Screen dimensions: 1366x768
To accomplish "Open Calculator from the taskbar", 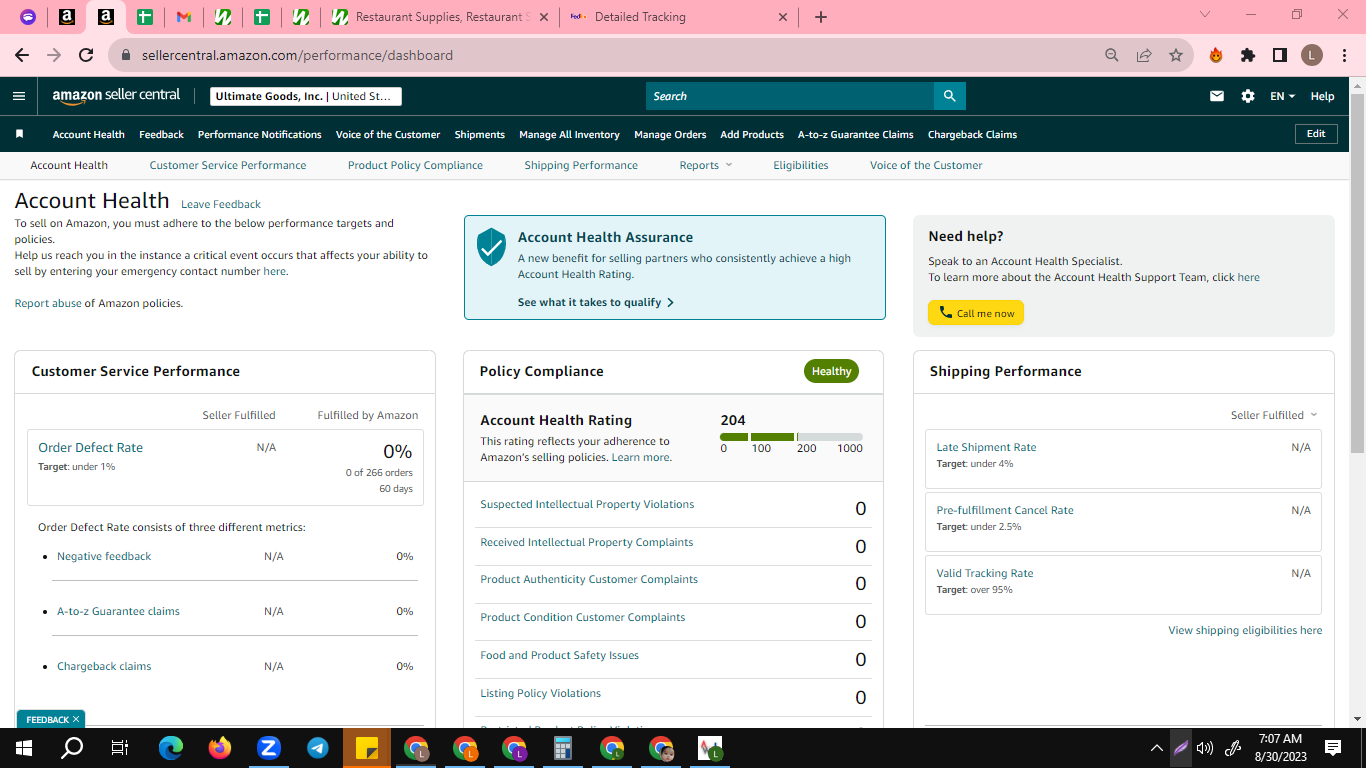I will (x=563, y=747).
